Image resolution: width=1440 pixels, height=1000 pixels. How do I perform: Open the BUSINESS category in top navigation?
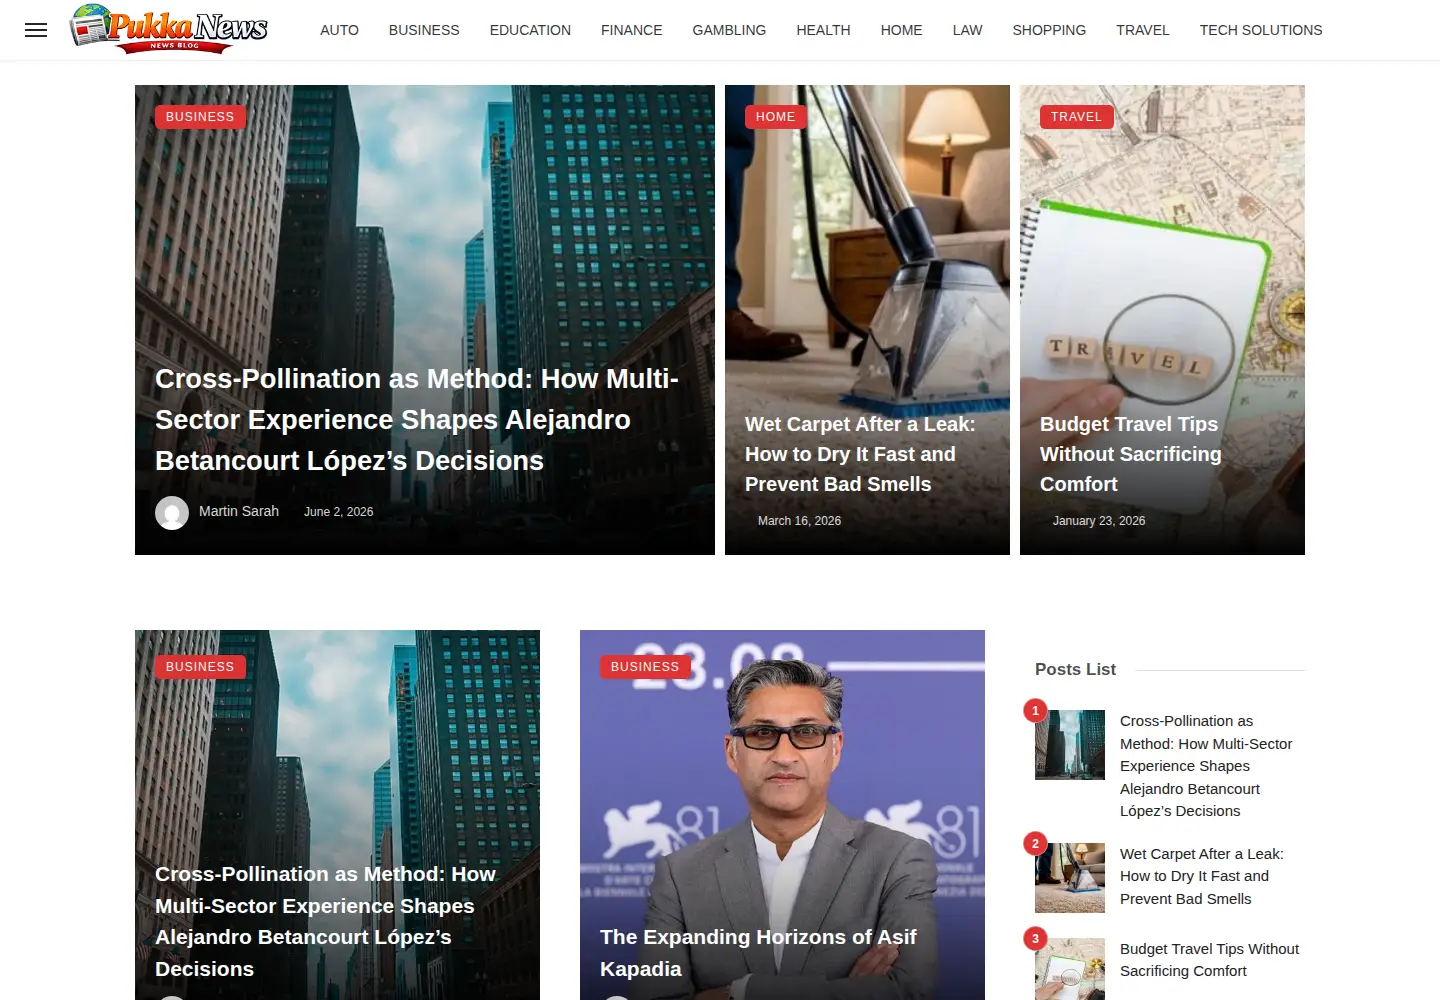coord(424,30)
